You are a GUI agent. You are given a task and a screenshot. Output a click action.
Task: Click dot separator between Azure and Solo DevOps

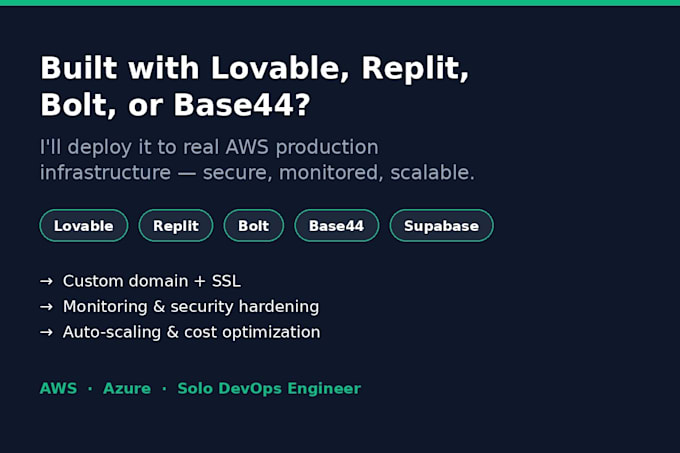click(164, 389)
